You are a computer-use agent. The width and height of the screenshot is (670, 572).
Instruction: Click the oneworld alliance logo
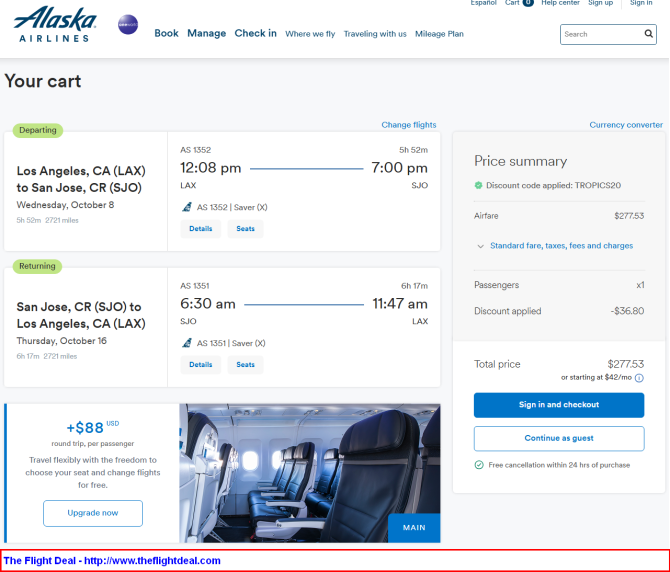[x=128, y=25]
